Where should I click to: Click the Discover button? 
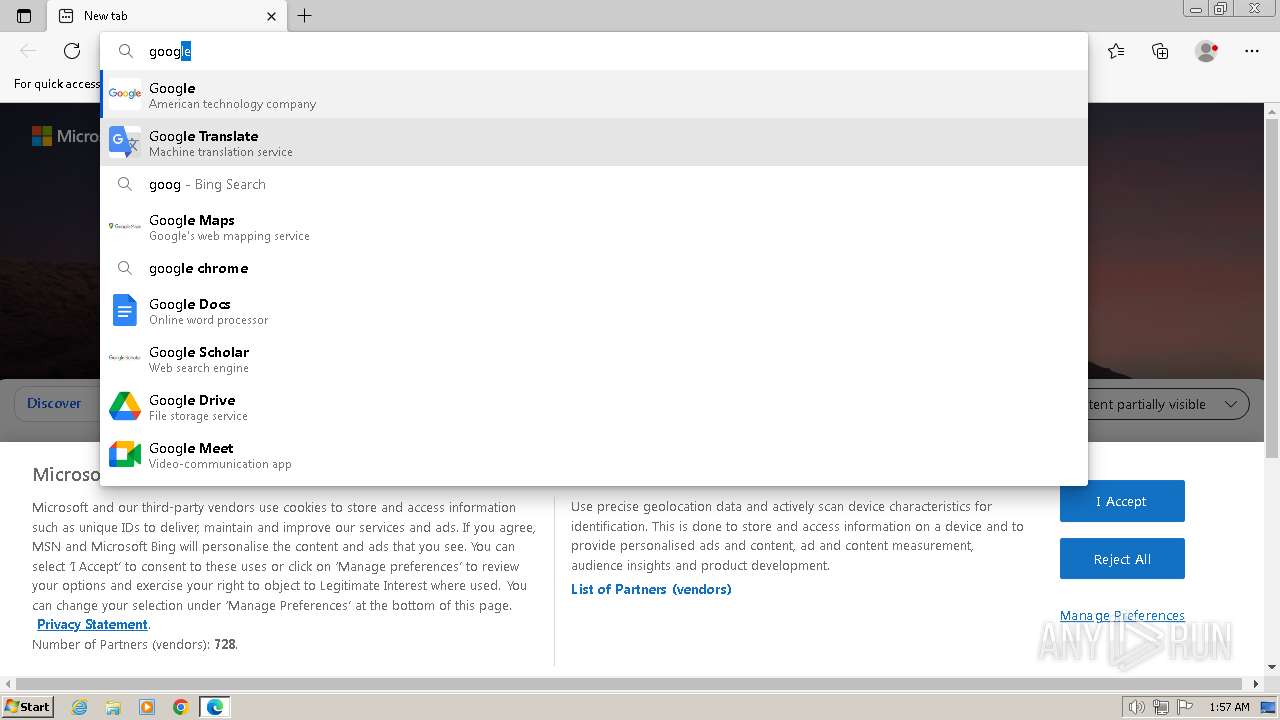coord(54,403)
